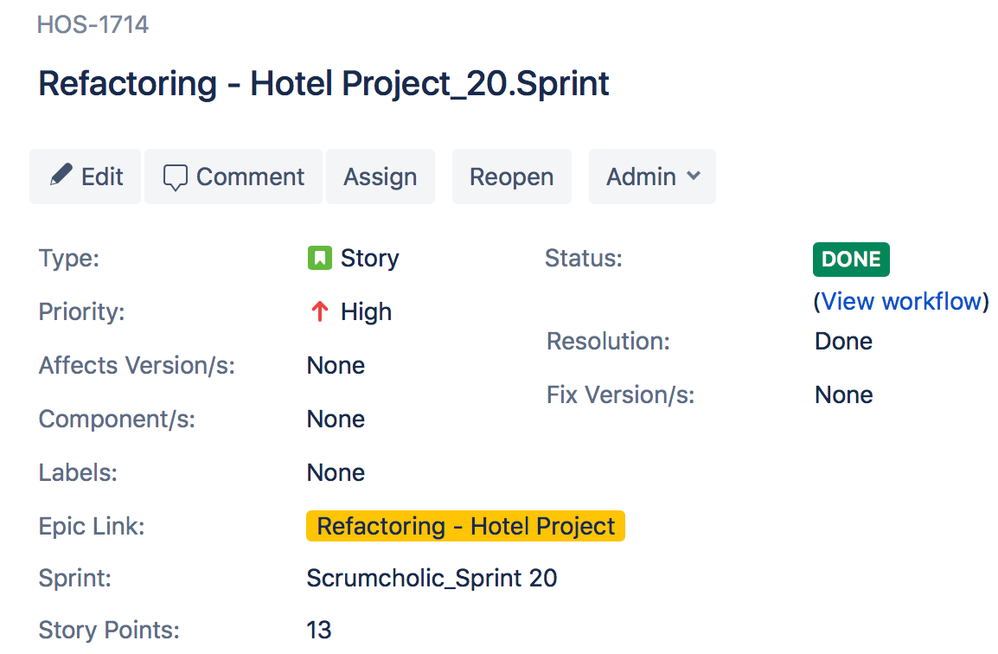Viewport: 998px width, 654px height.
Task: Click the HOS-1714 issue key link
Action: point(93,25)
